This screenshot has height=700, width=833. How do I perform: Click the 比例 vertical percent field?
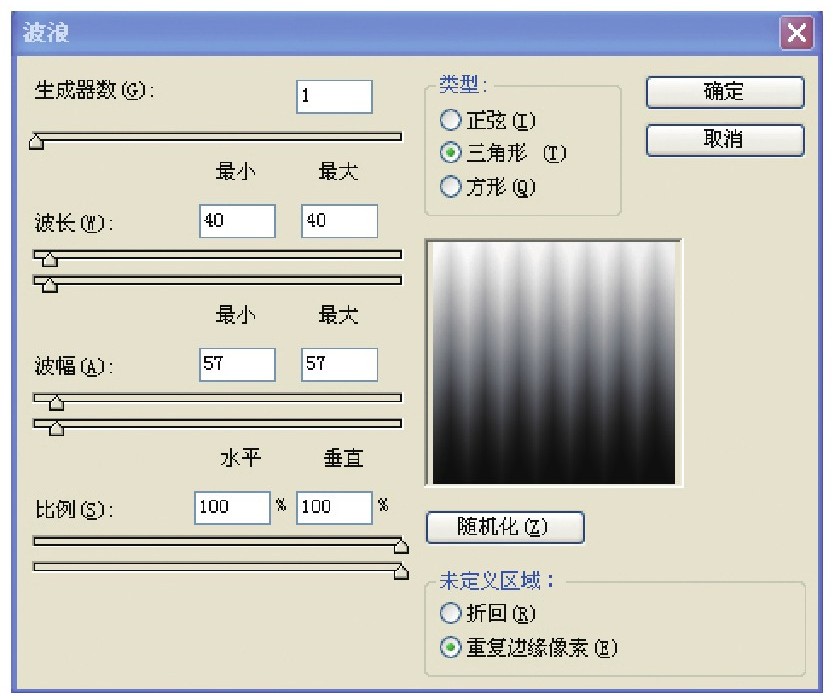334,508
